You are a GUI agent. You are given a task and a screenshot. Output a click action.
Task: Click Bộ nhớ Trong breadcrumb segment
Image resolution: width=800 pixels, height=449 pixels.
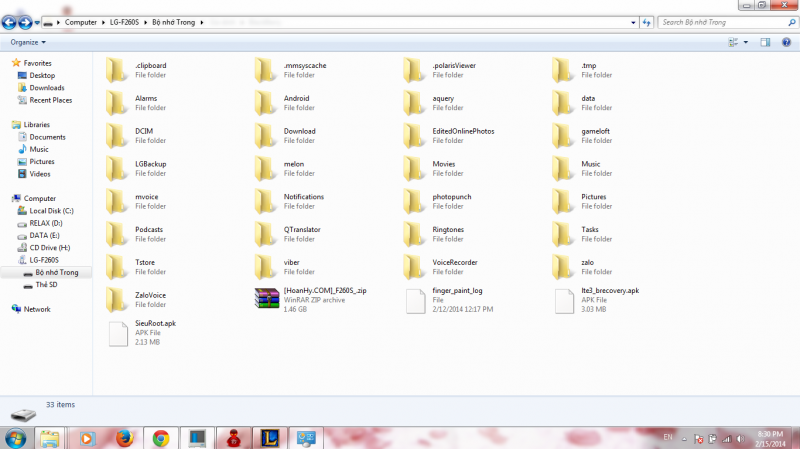click(173, 22)
